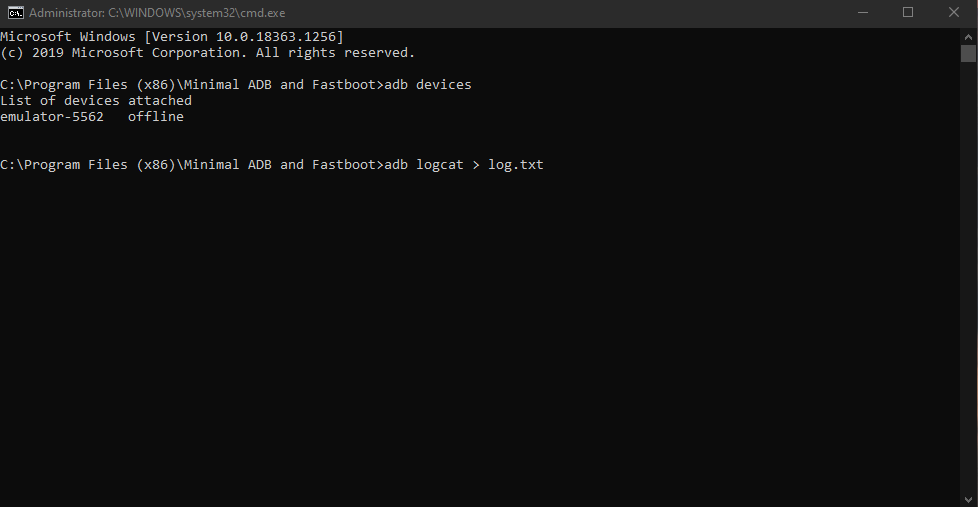Click the empty scrollbar track below the thumb
This screenshot has height=507, width=978.
[x=968, y=280]
